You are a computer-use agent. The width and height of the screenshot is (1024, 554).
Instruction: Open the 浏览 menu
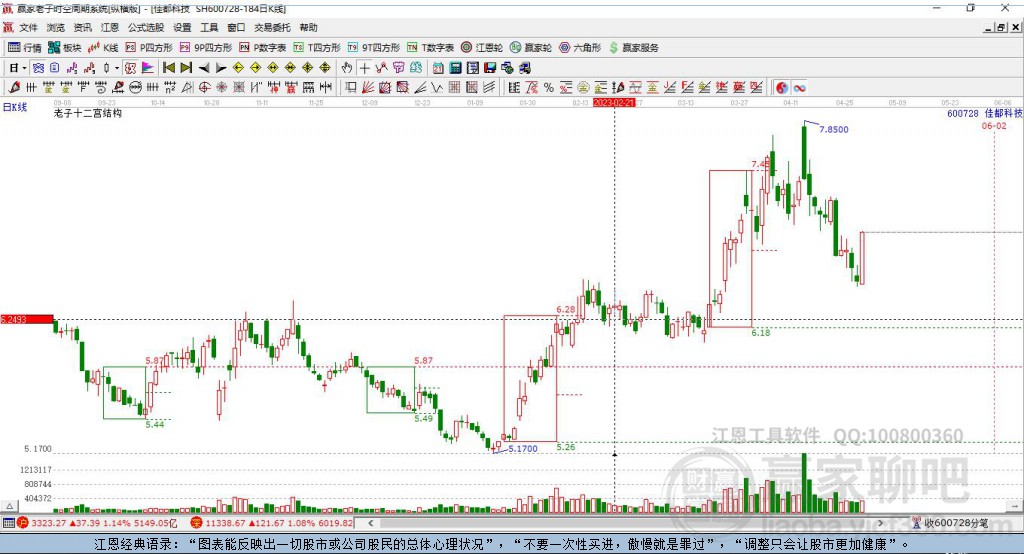pos(56,27)
